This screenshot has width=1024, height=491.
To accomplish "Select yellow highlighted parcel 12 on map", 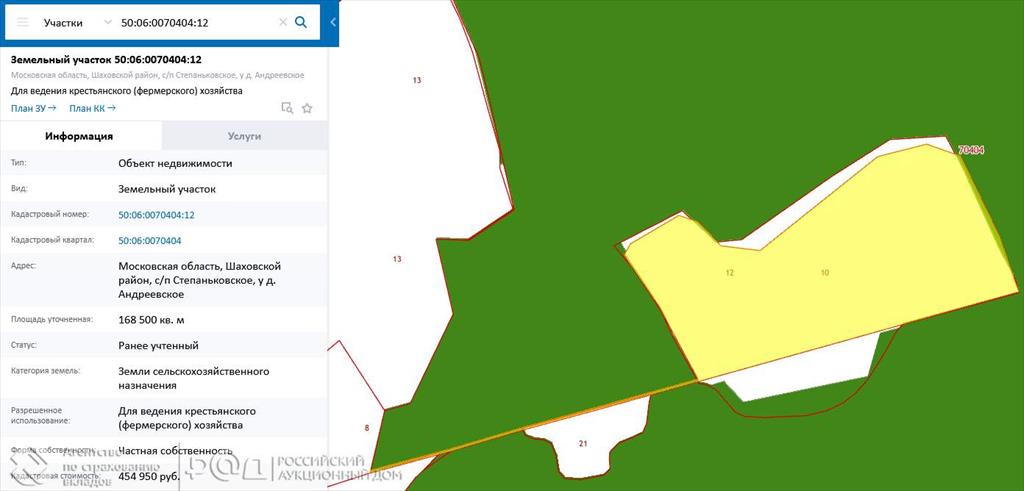I will click(x=730, y=272).
